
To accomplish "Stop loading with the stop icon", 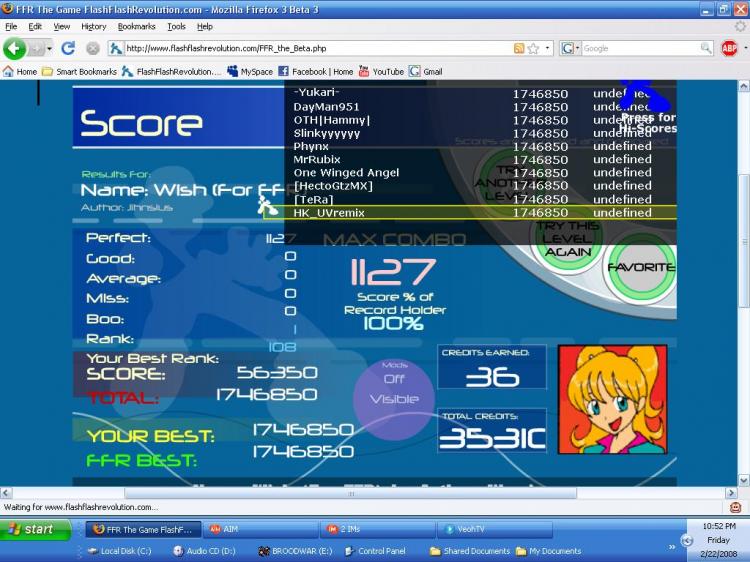I will (92, 48).
